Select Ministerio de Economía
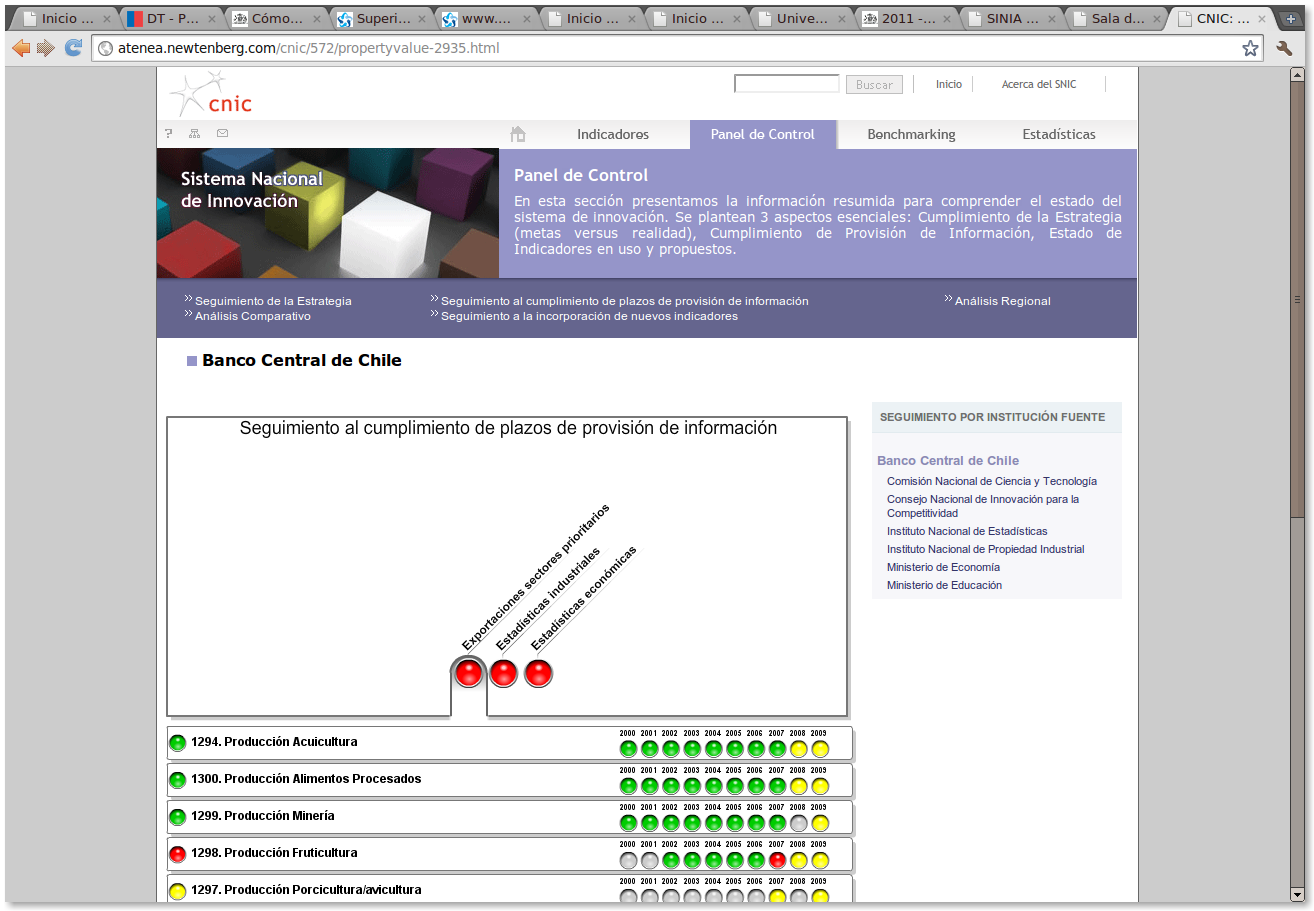This screenshot has height=911, width=1314. [x=943, y=567]
